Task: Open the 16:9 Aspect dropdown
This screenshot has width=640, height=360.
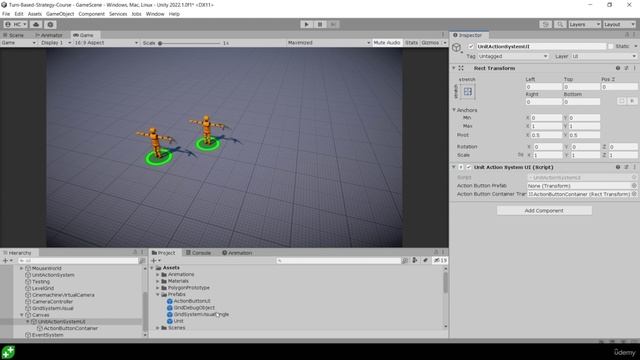Action: [106, 43]
